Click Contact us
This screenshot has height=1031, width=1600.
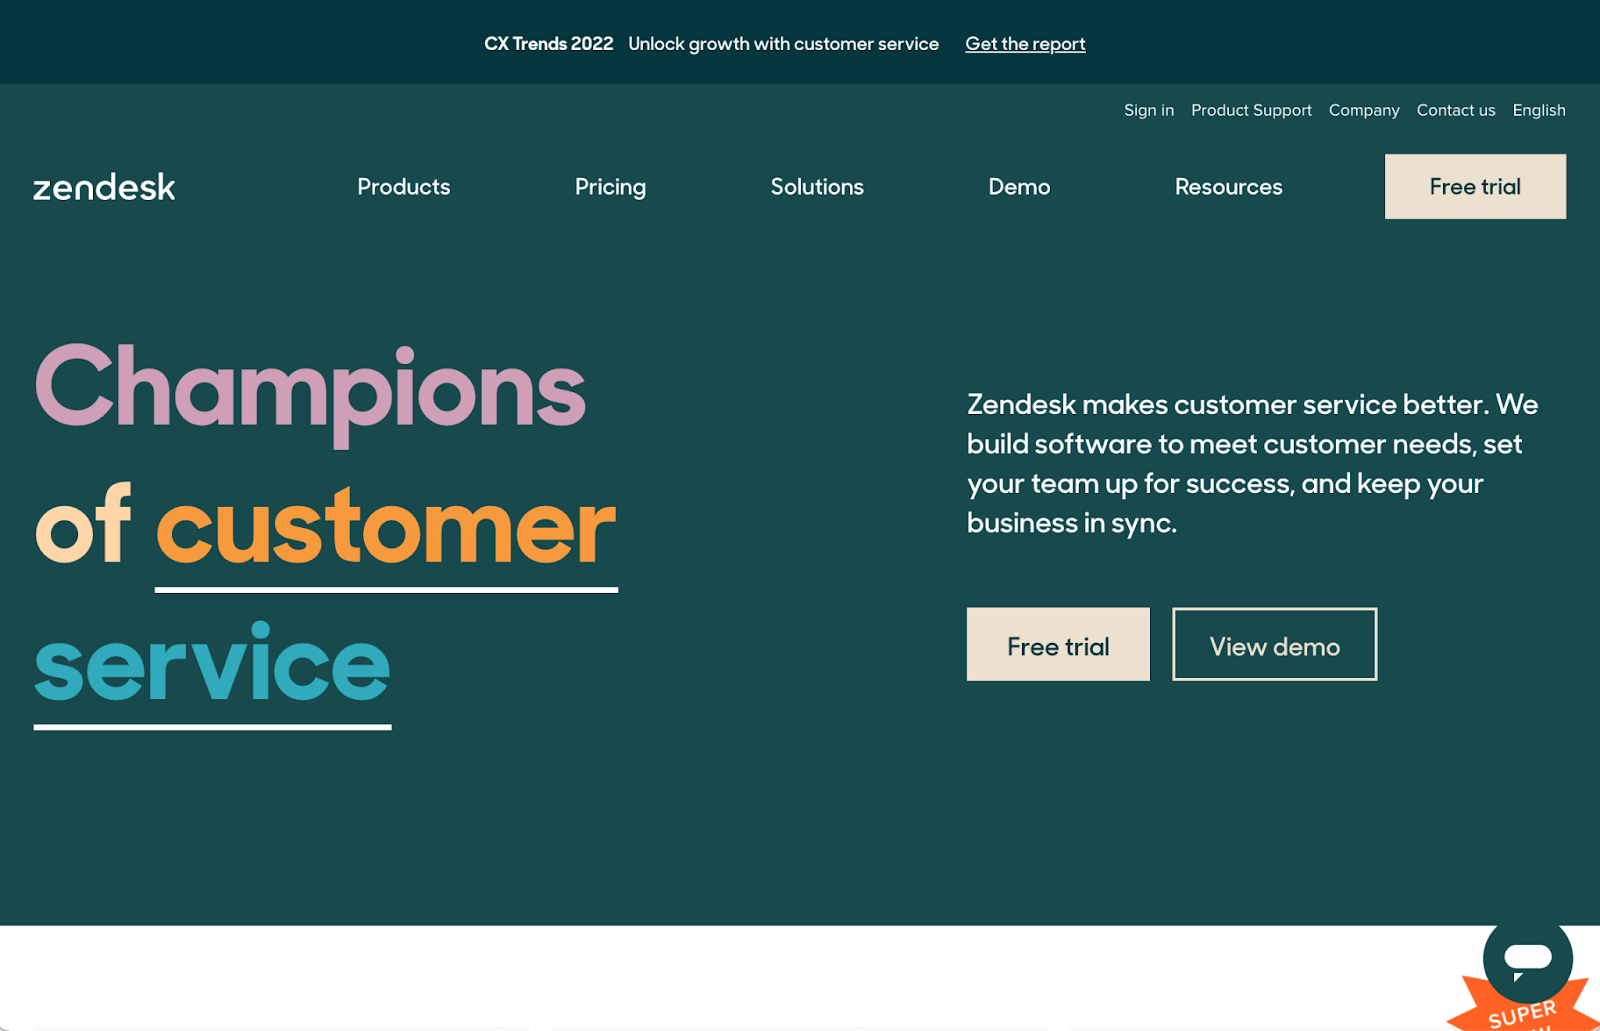(1455, 110)
